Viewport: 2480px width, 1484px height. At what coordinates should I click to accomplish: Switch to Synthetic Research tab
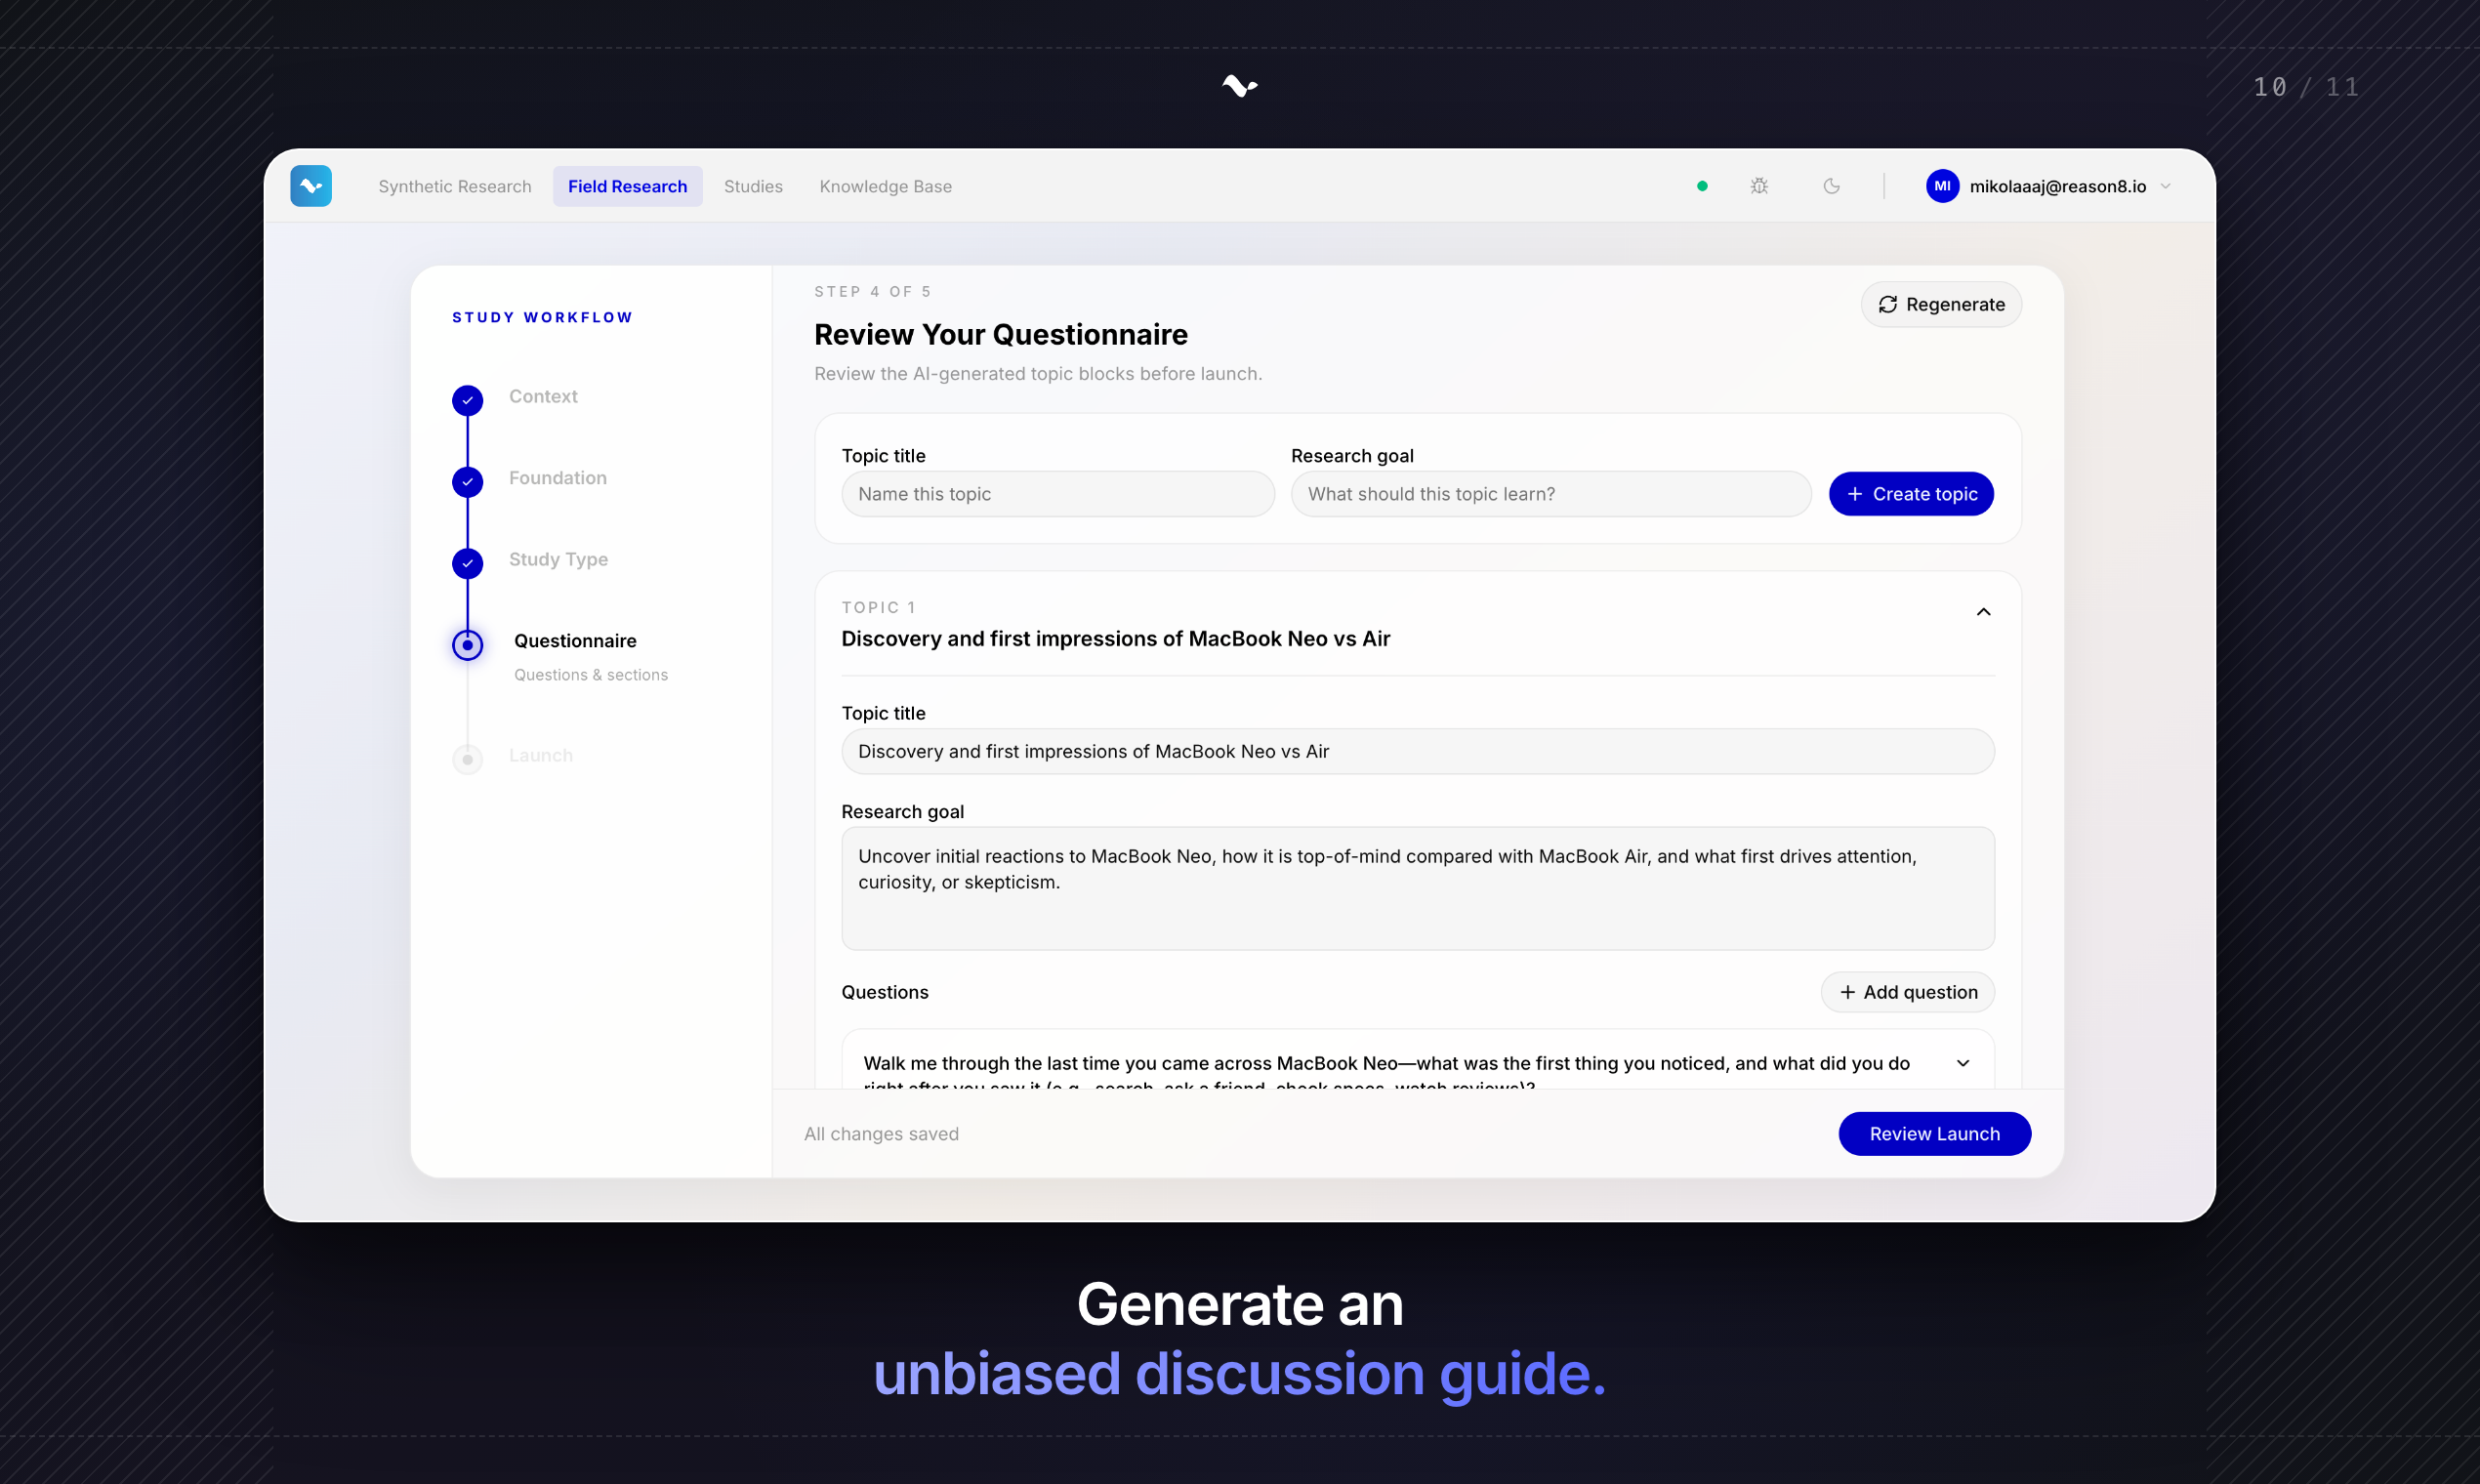click(454, 186)
